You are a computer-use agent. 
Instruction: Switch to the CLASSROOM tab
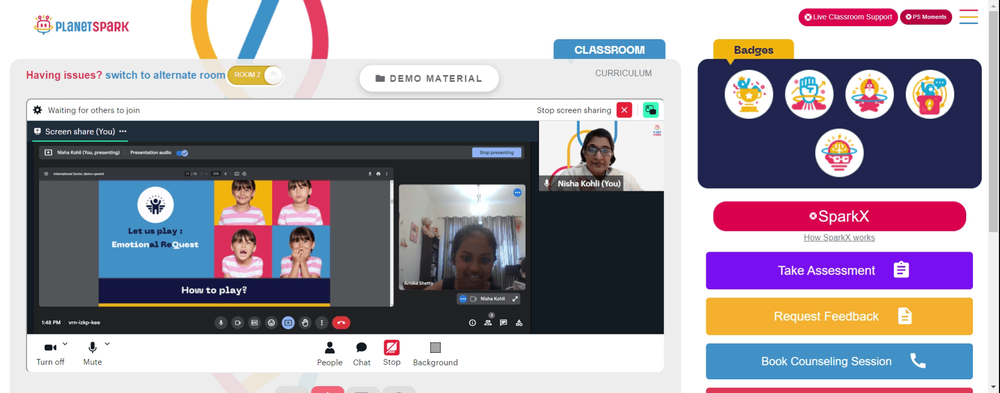[x=609, y=50]
